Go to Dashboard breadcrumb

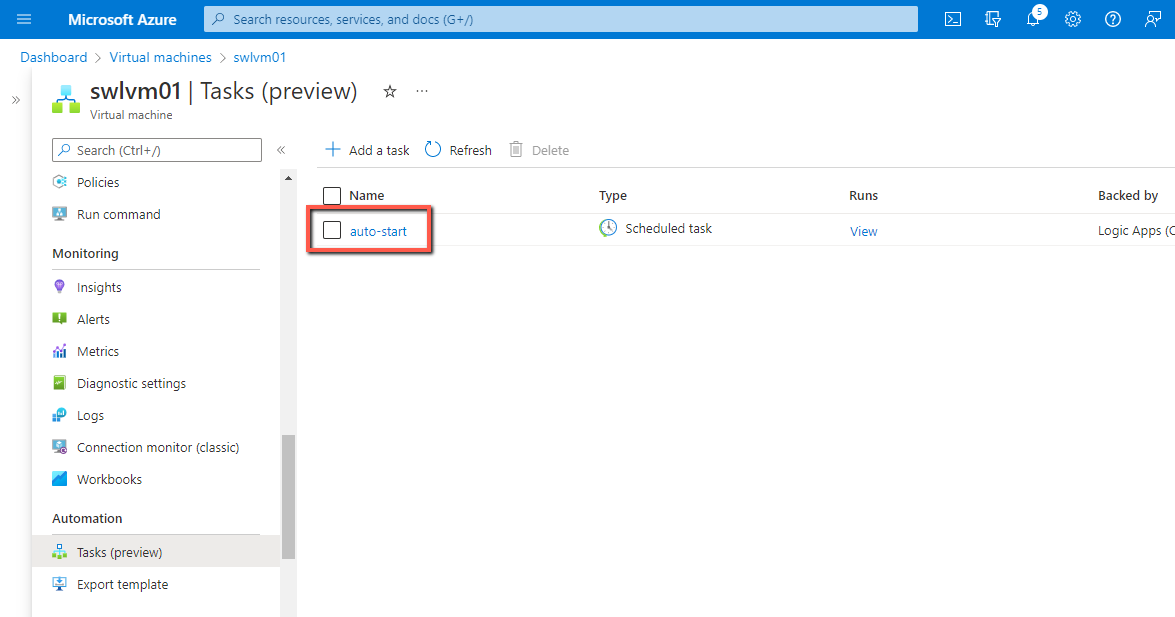point(53,57)
